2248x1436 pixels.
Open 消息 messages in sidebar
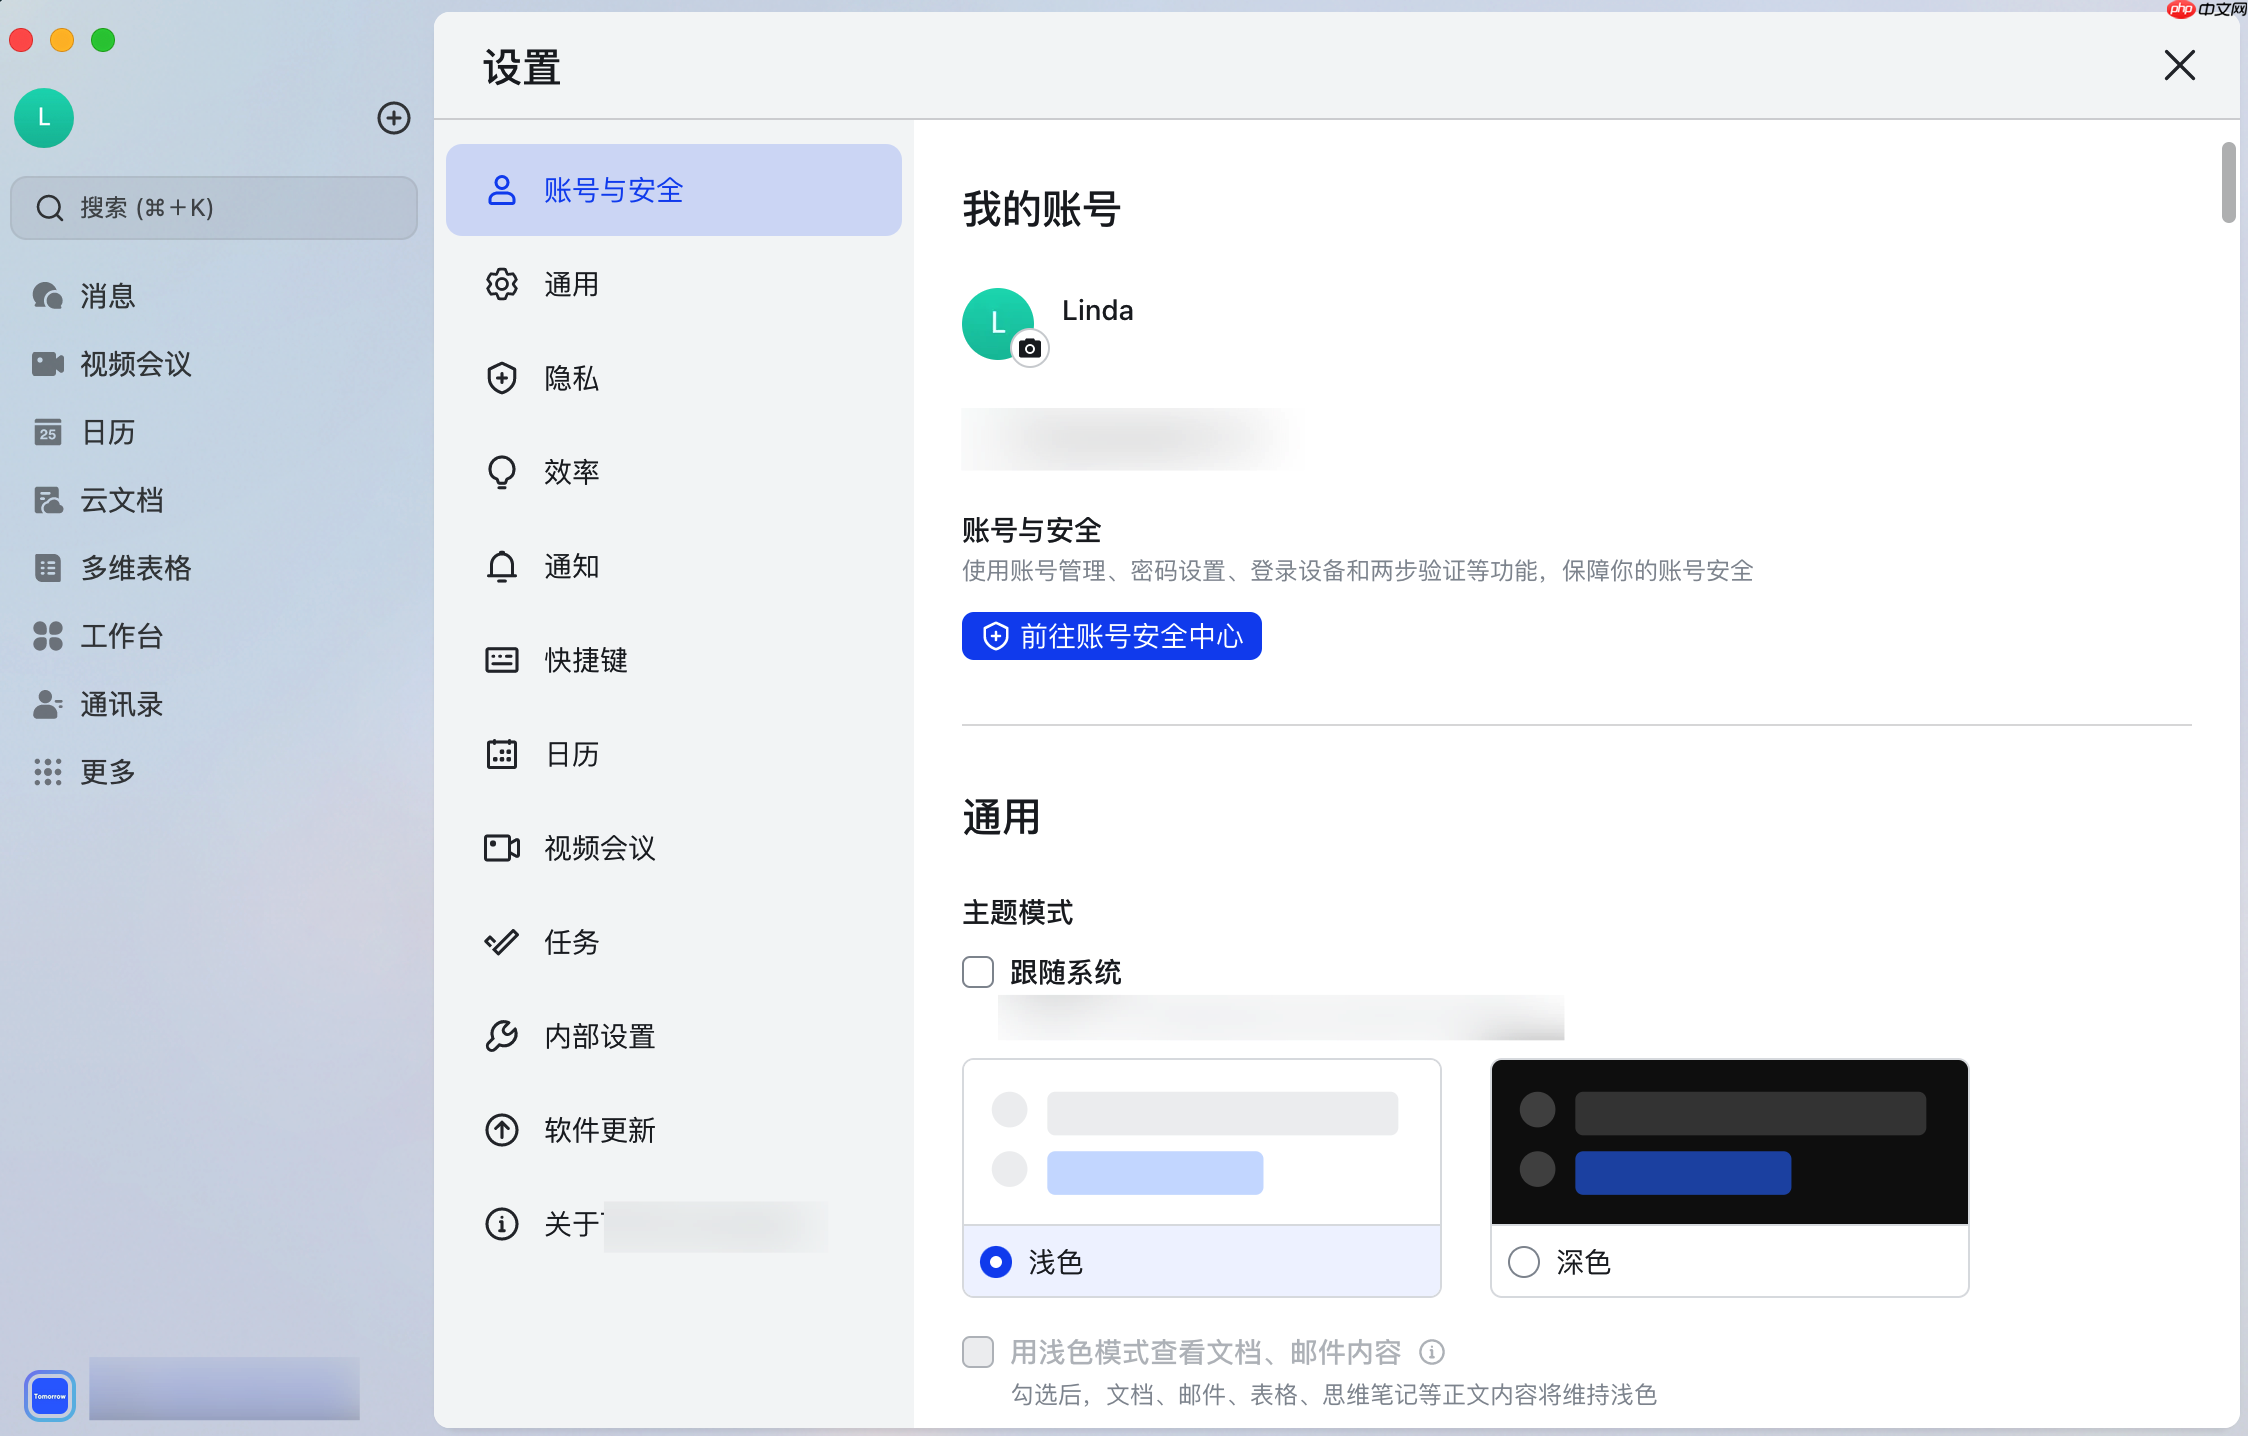pyautogui.click(x=107, y=296)
